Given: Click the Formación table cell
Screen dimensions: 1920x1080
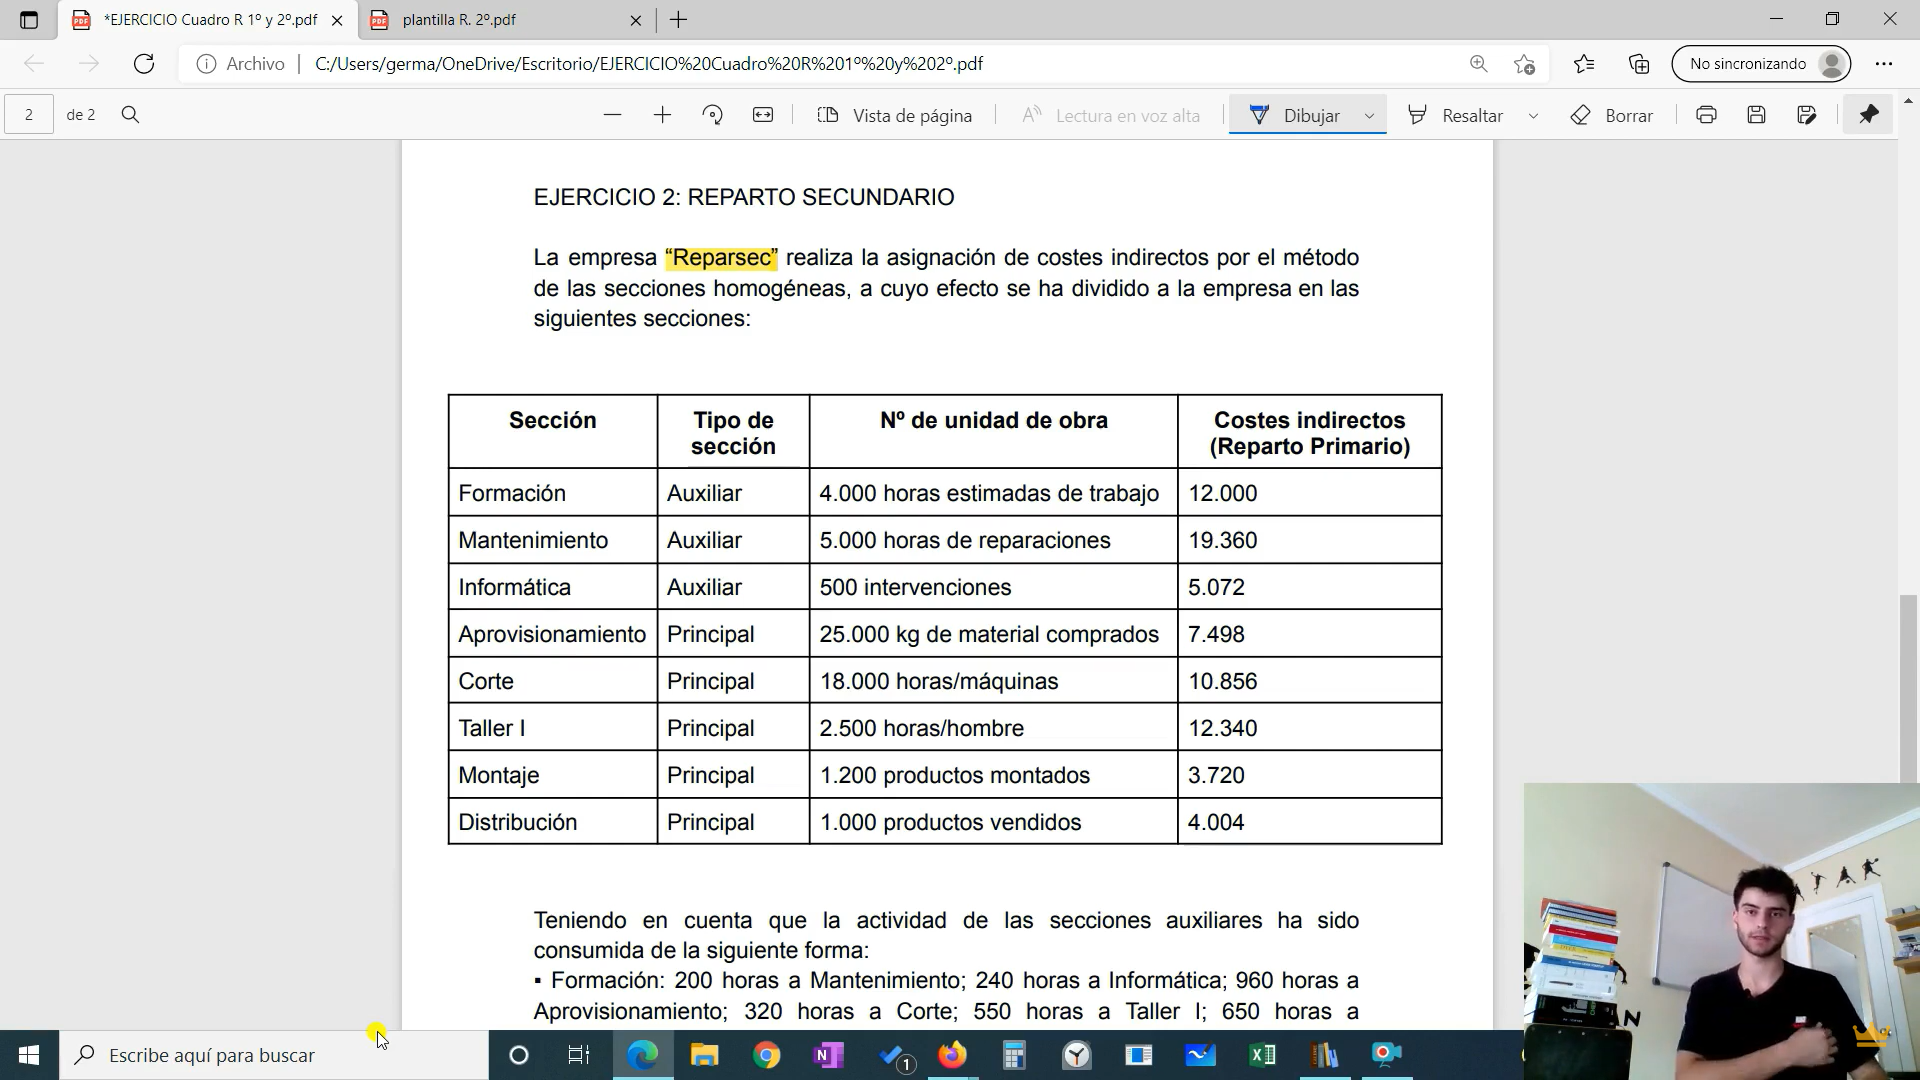Looking at the screenshot, I should point(552,493).
